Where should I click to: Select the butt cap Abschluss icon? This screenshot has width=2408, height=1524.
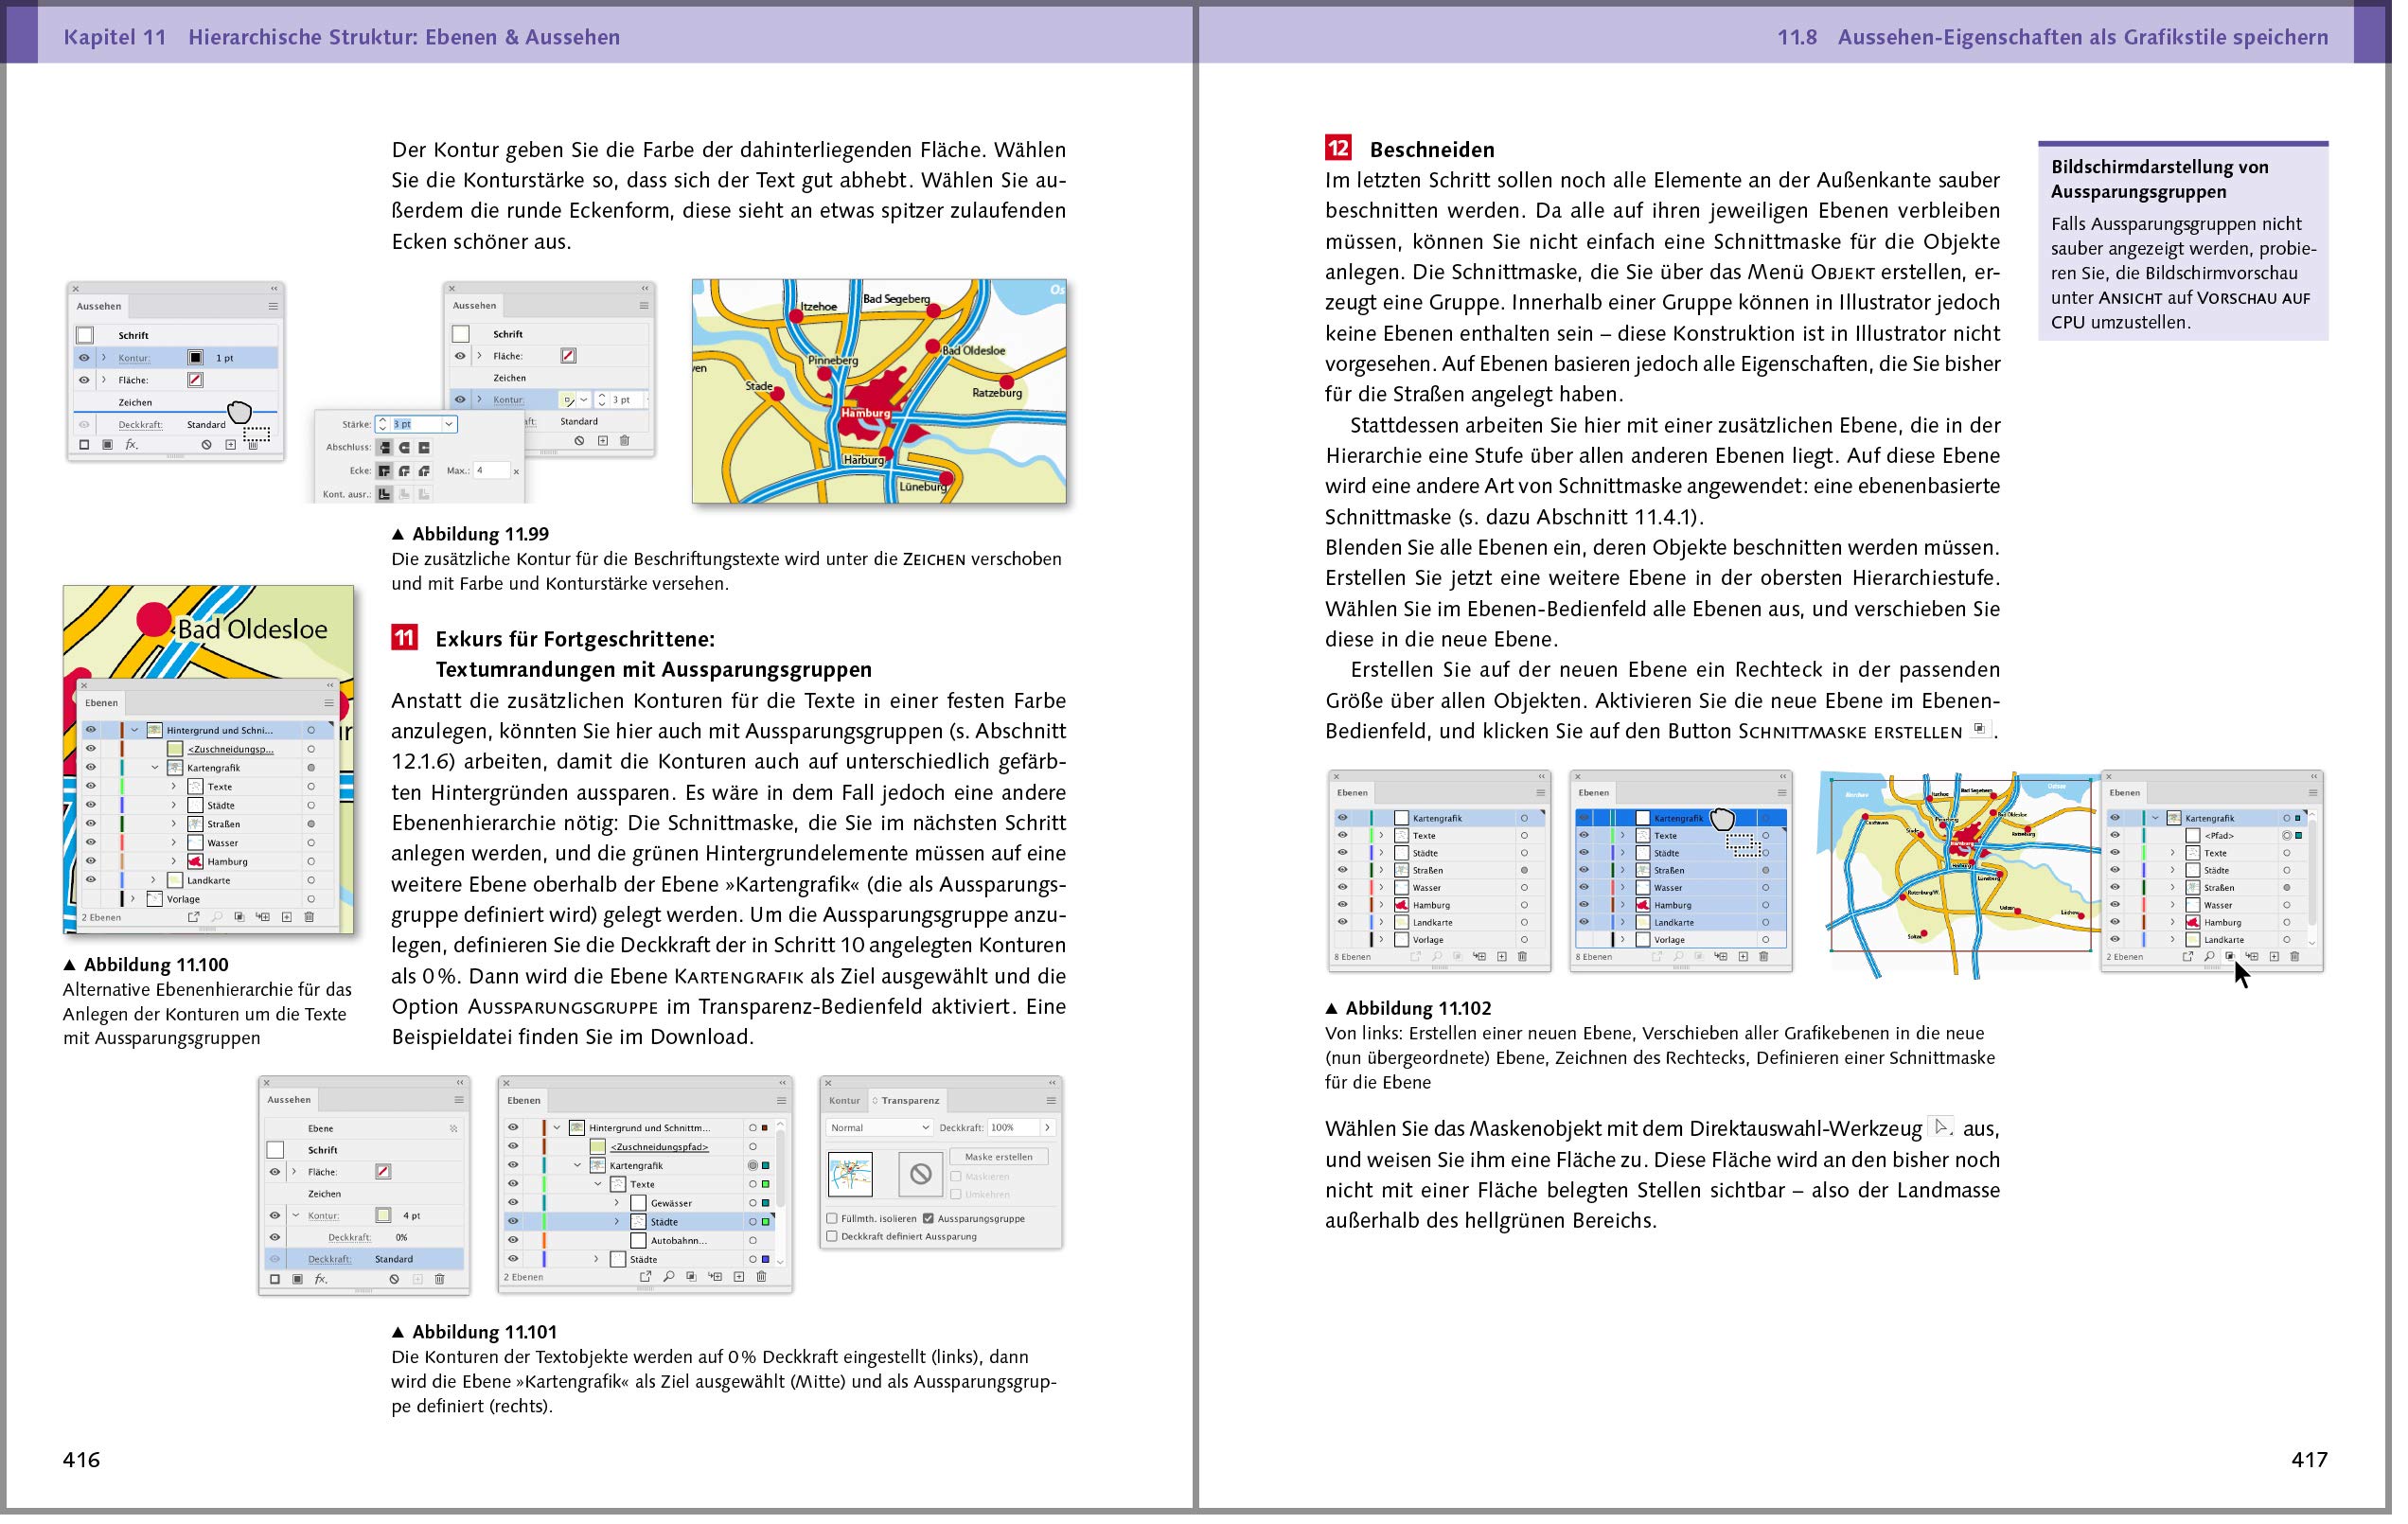tap(386, 450)
